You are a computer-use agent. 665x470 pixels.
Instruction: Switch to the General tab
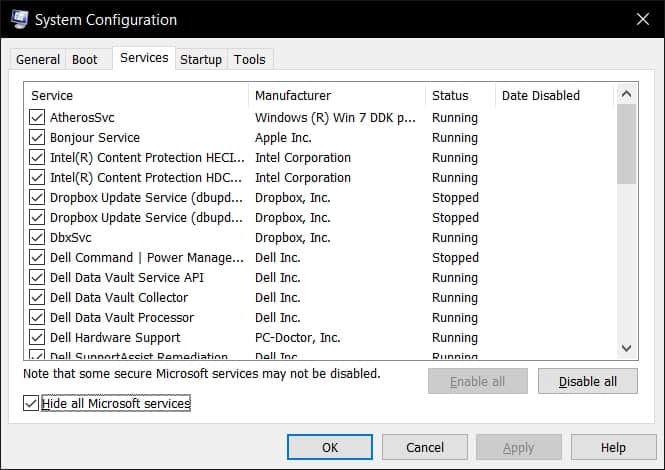pyautogui.click(x=37, y=59)
